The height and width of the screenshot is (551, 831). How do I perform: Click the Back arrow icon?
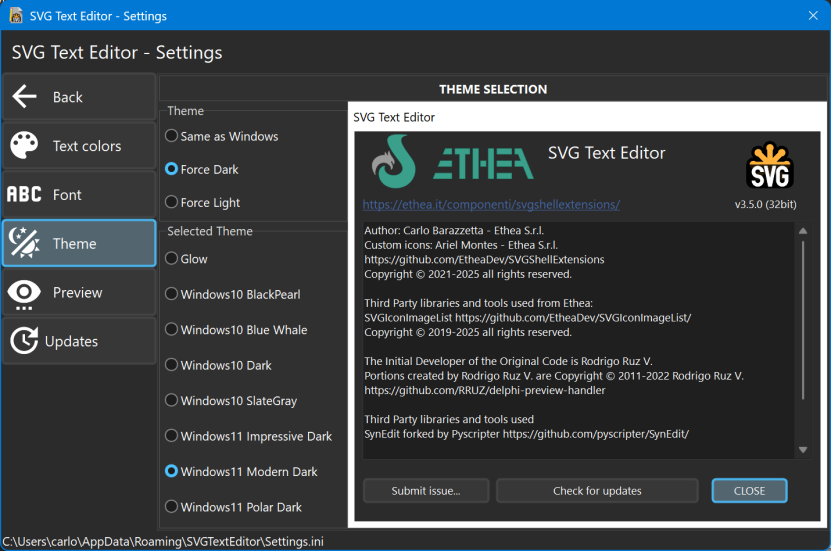pos(24,97)
